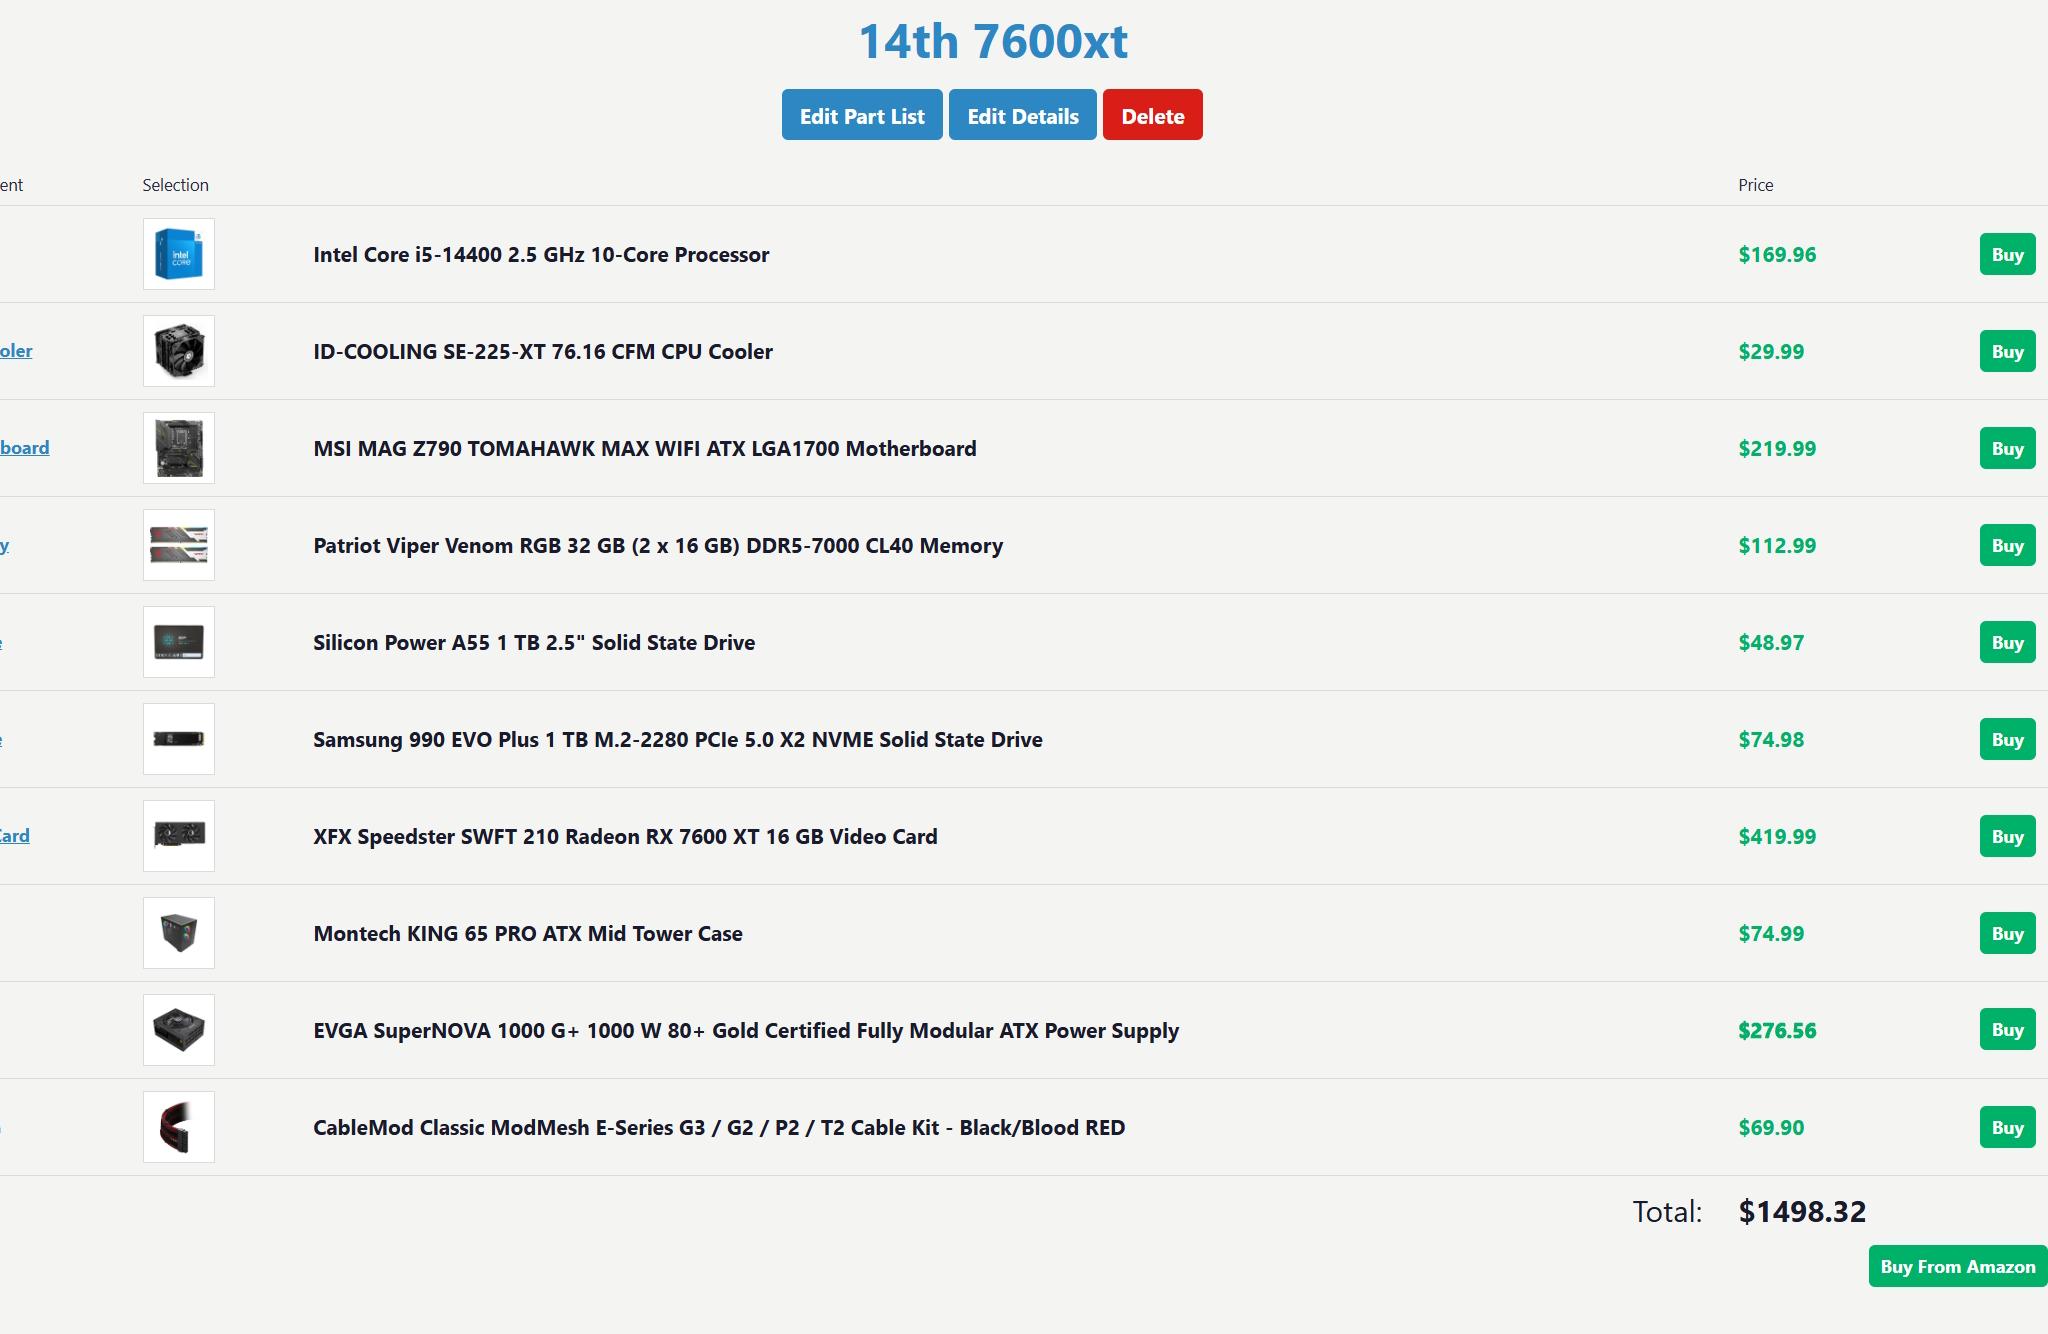Click the XFX Radeon RX 7600 XT image

click(x=178, y=836)
